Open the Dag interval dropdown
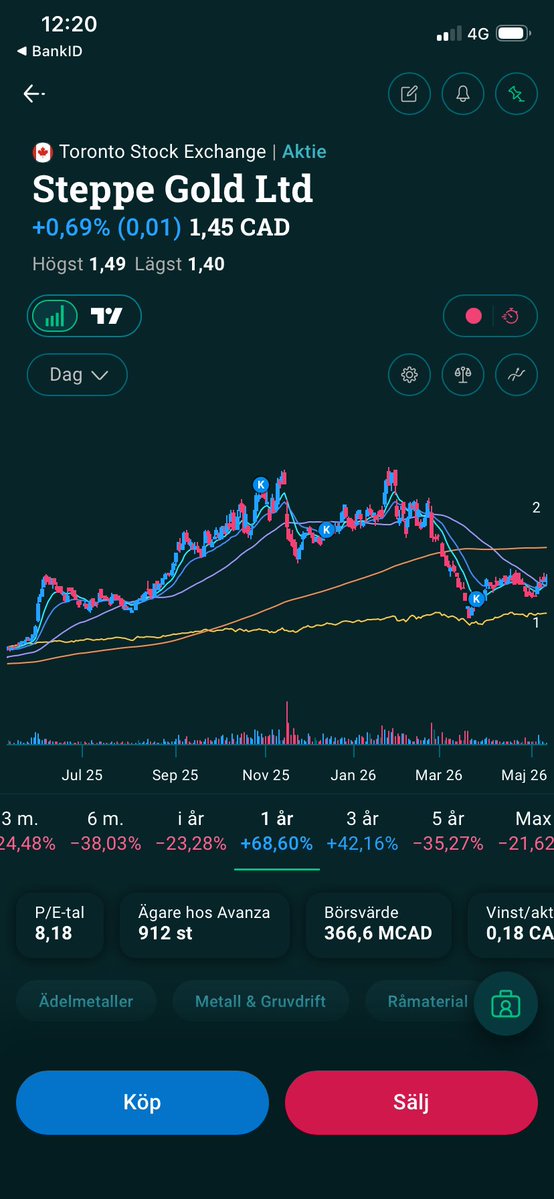554x1199 pixels. (x=77, y=375)
